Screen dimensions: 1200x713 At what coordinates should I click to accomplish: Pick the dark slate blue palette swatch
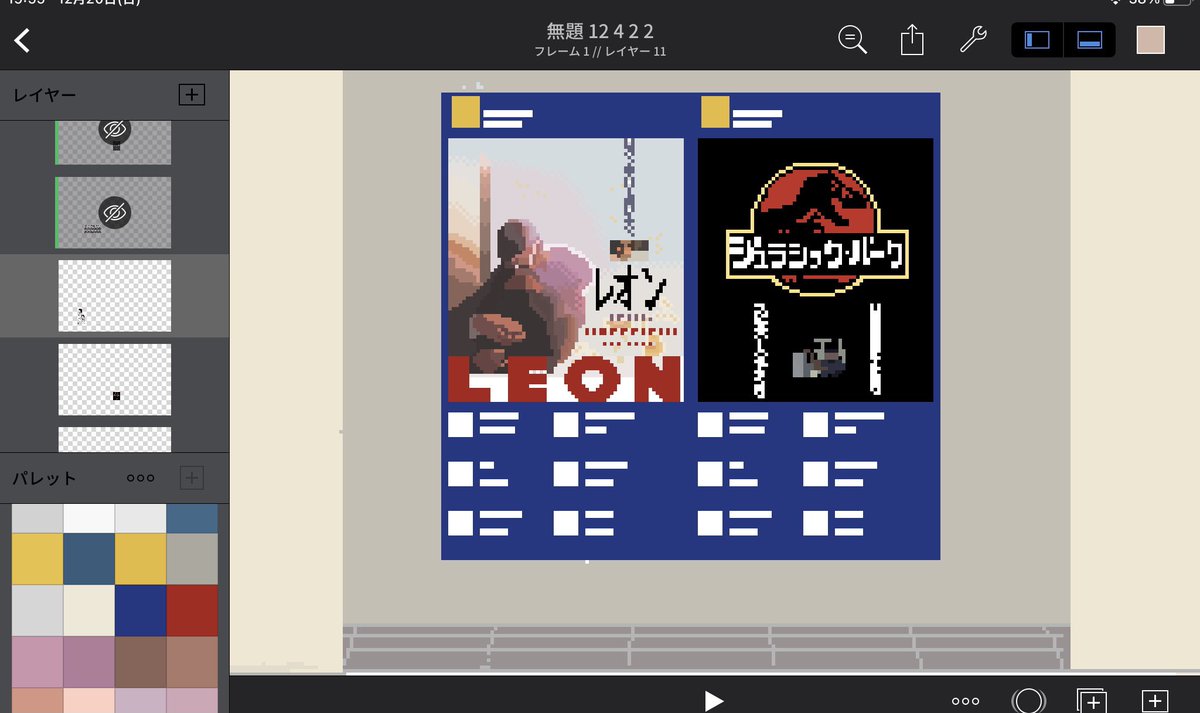click(89, 559)
